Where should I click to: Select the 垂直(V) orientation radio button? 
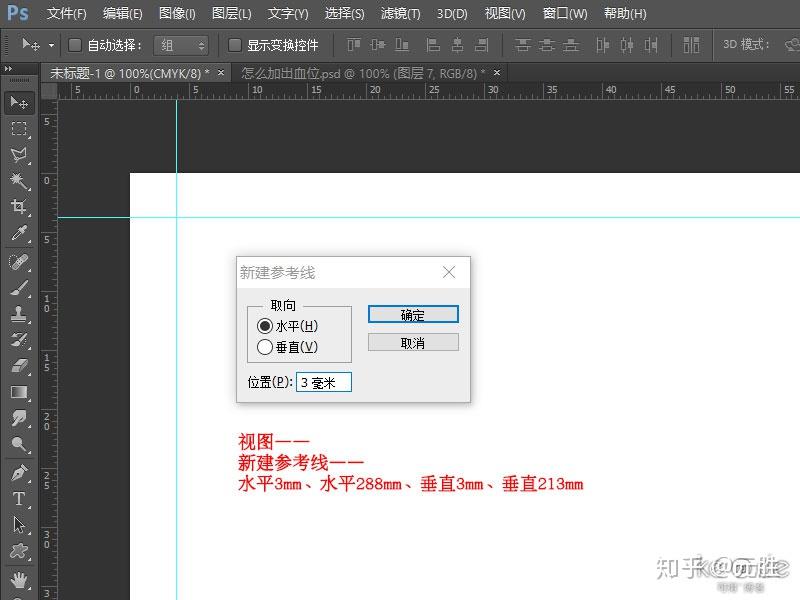point(266,346)
